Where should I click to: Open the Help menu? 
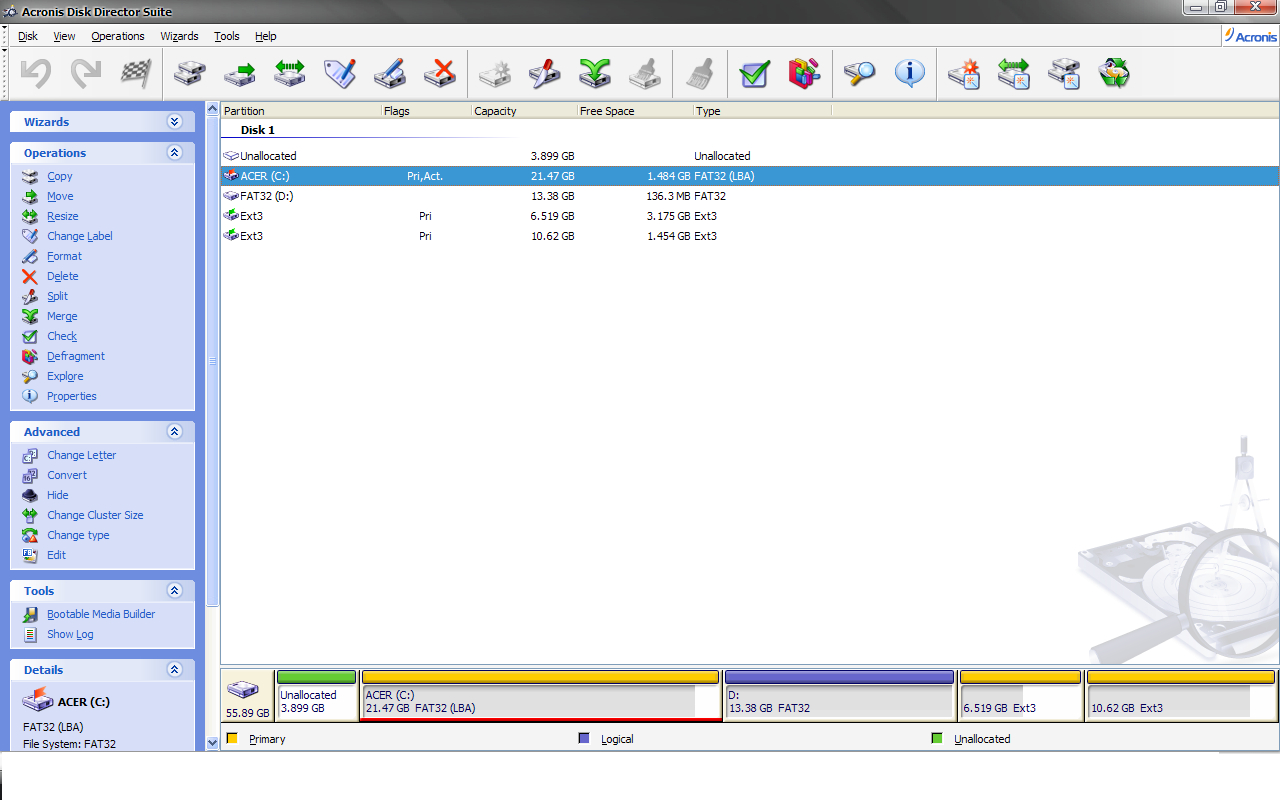click(266, 36)
